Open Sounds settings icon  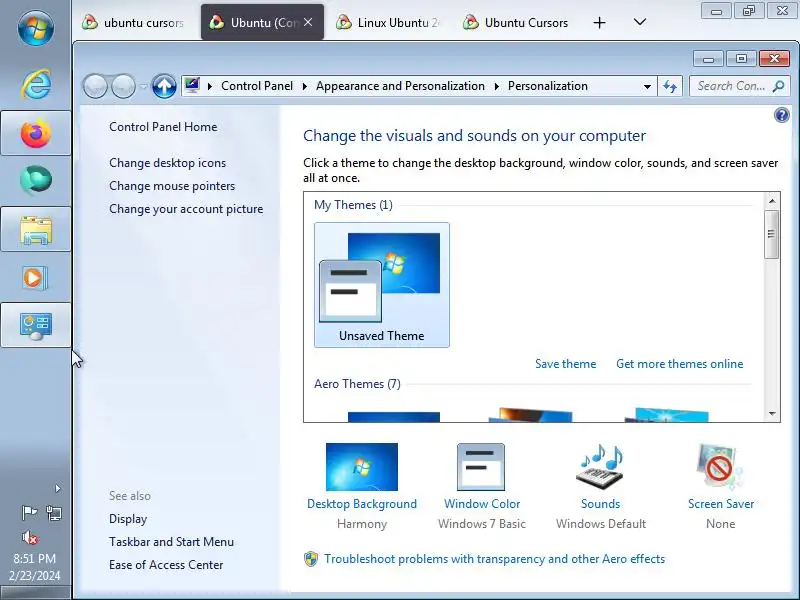601,467
